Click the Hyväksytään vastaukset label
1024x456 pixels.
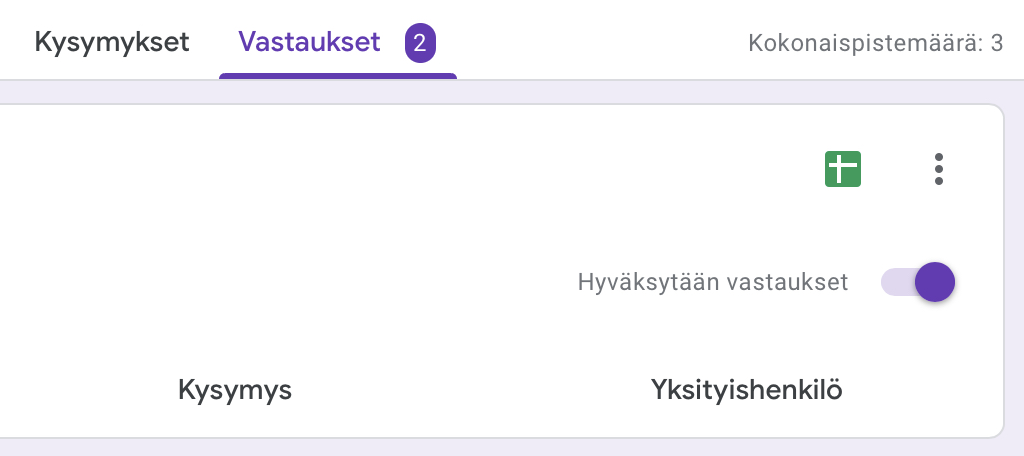point(712,282)
